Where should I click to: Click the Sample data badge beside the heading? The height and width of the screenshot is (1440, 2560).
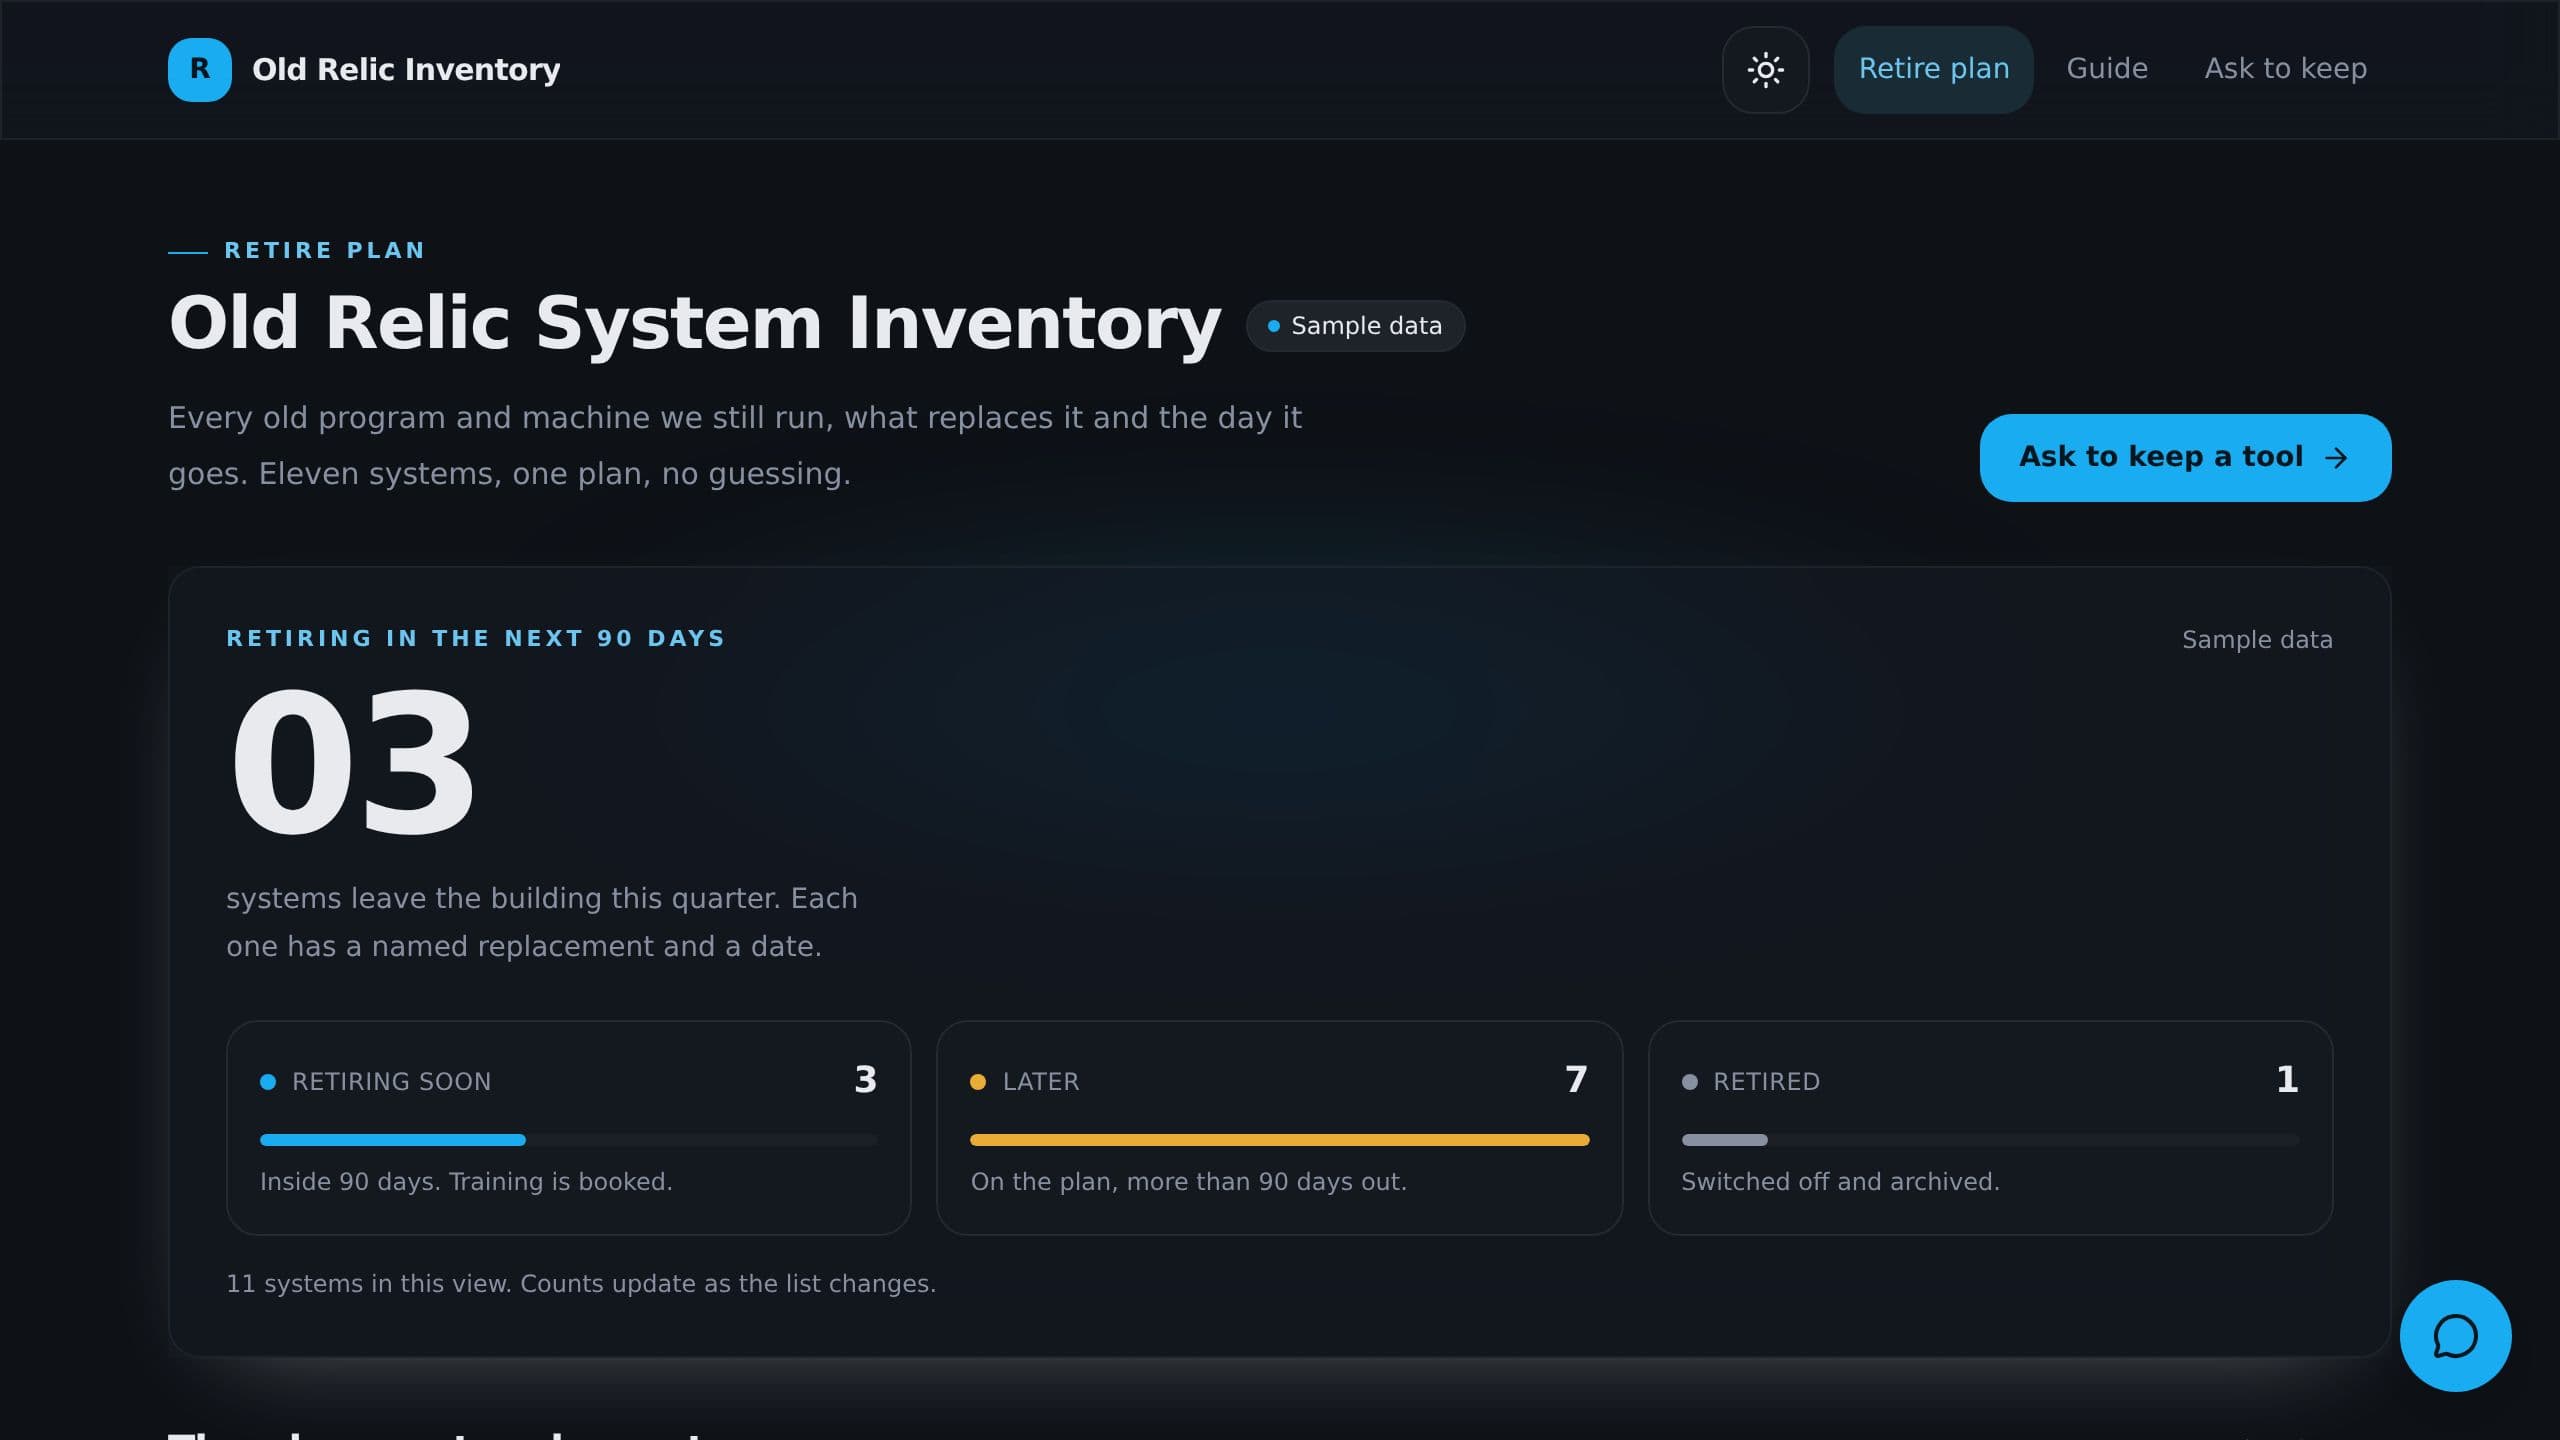click(x=1355, y=326)
